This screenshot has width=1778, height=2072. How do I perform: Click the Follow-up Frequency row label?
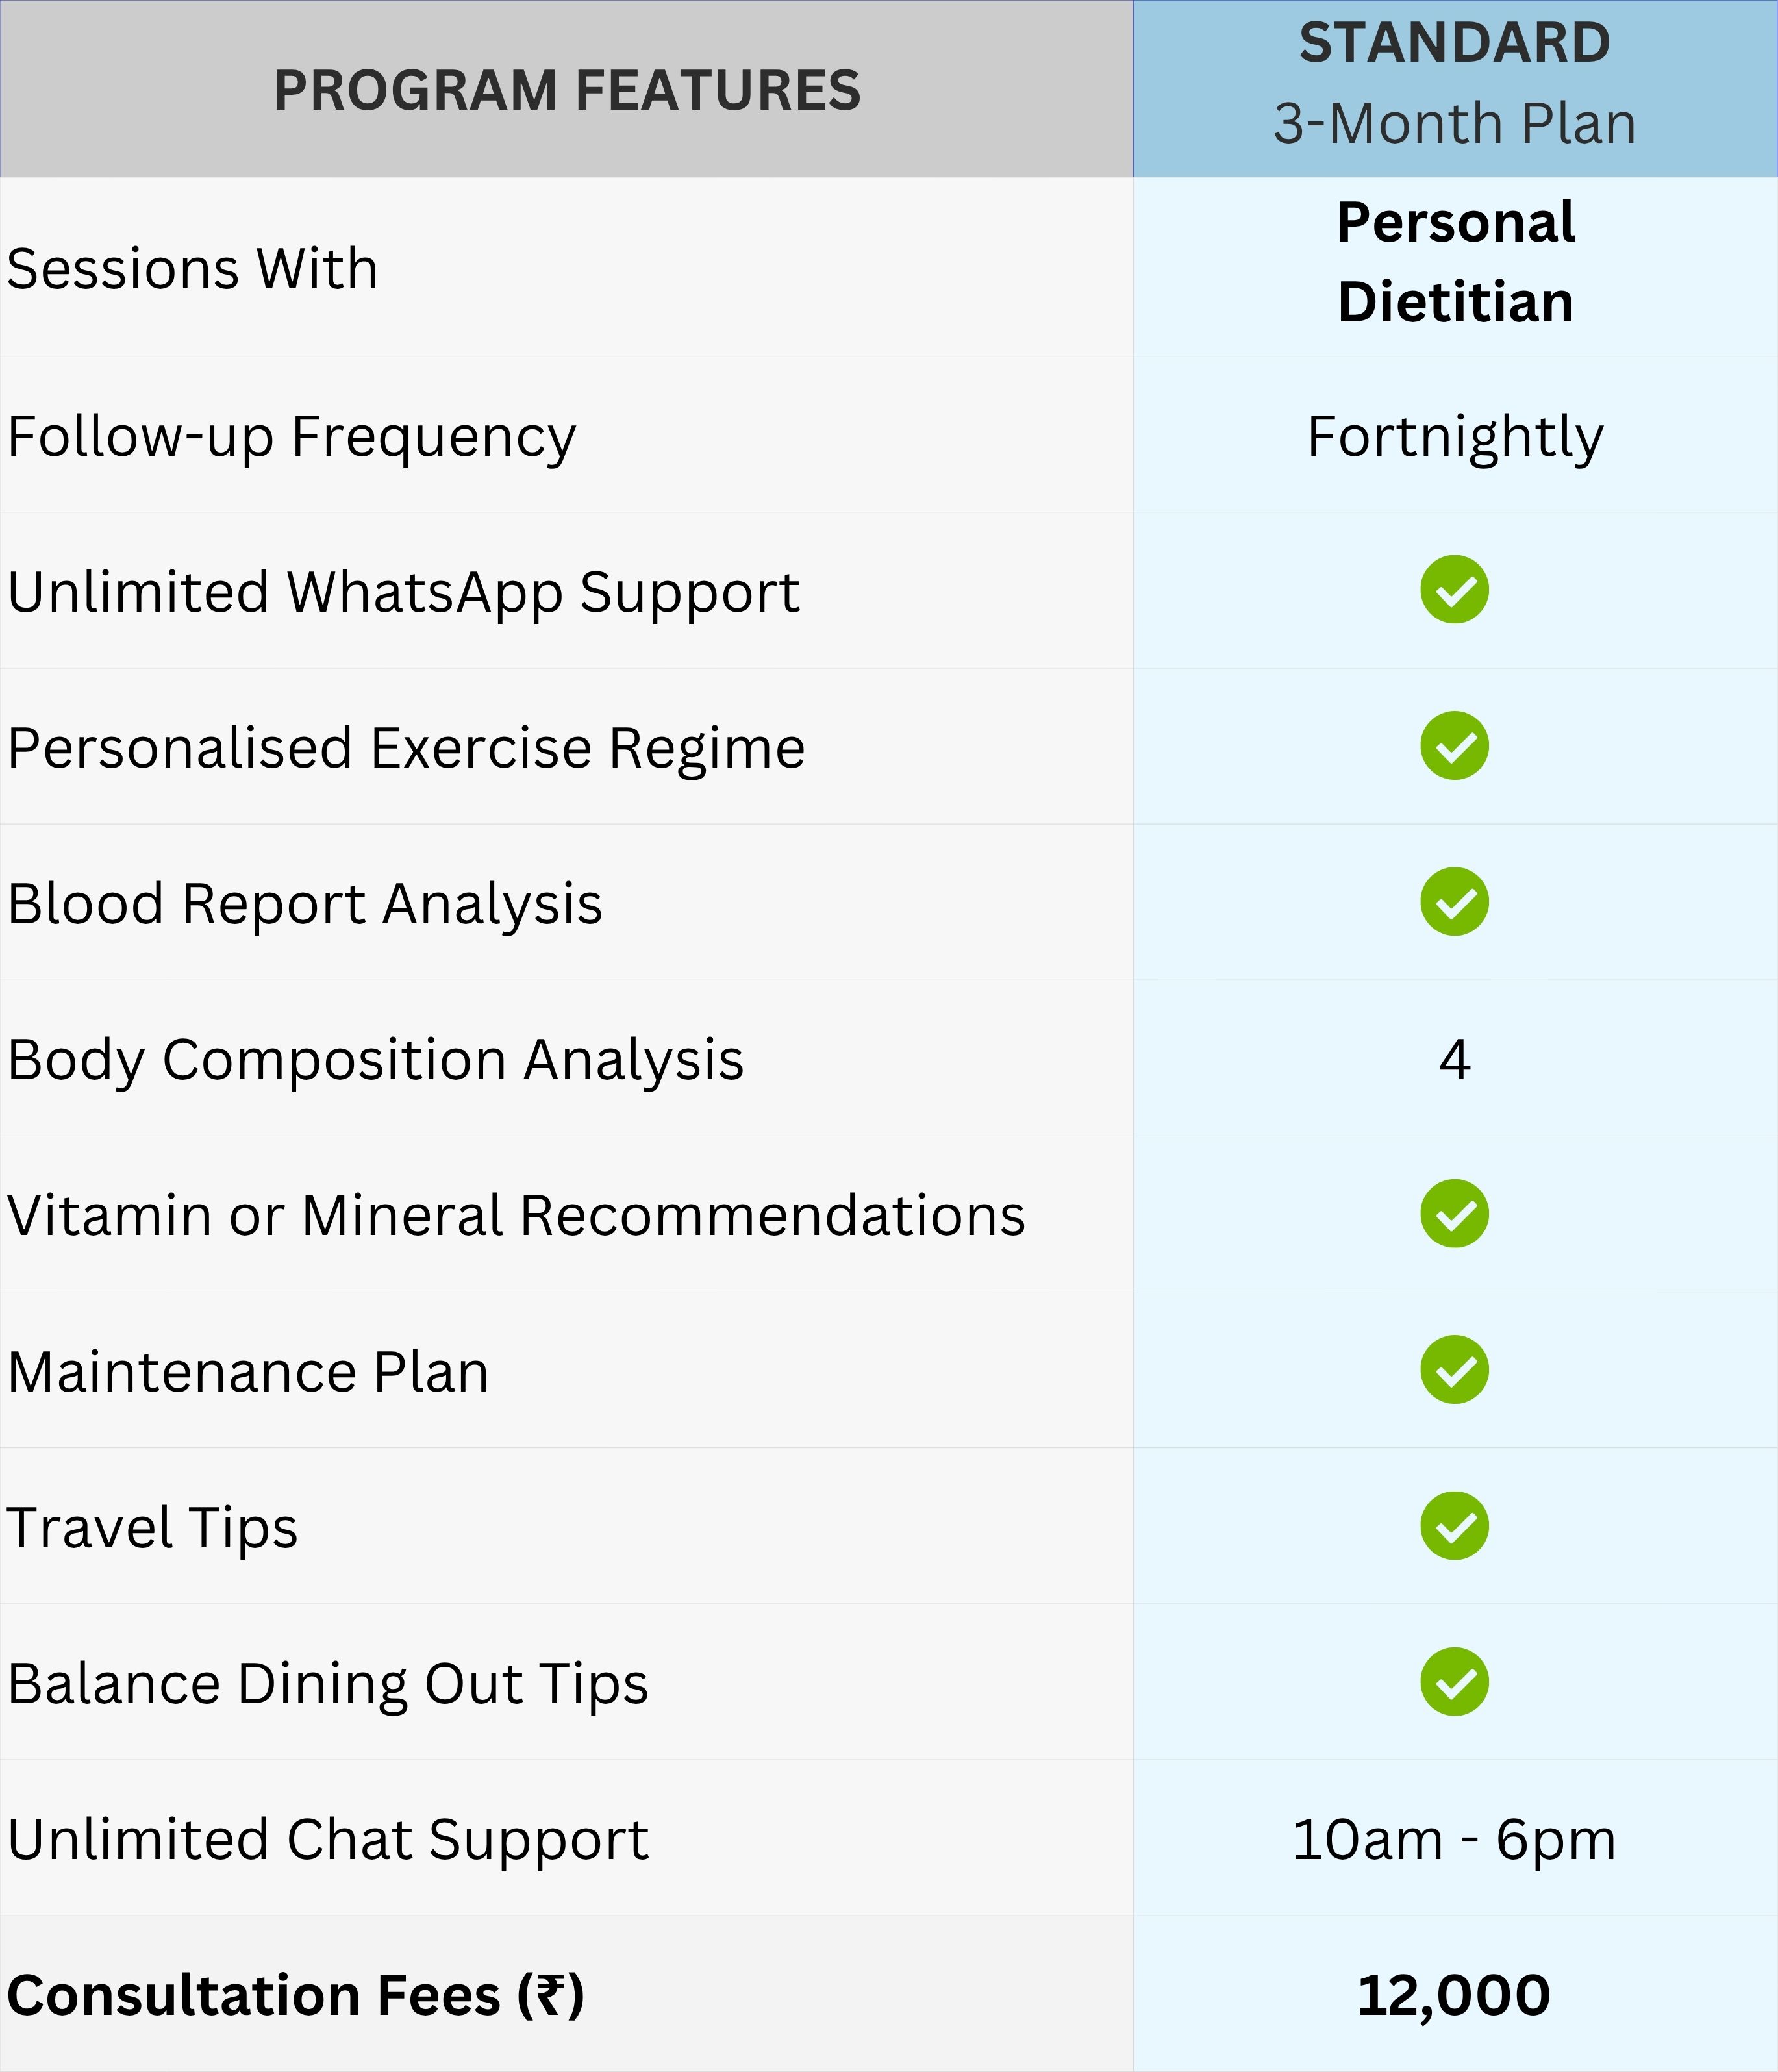coord(292,436)
